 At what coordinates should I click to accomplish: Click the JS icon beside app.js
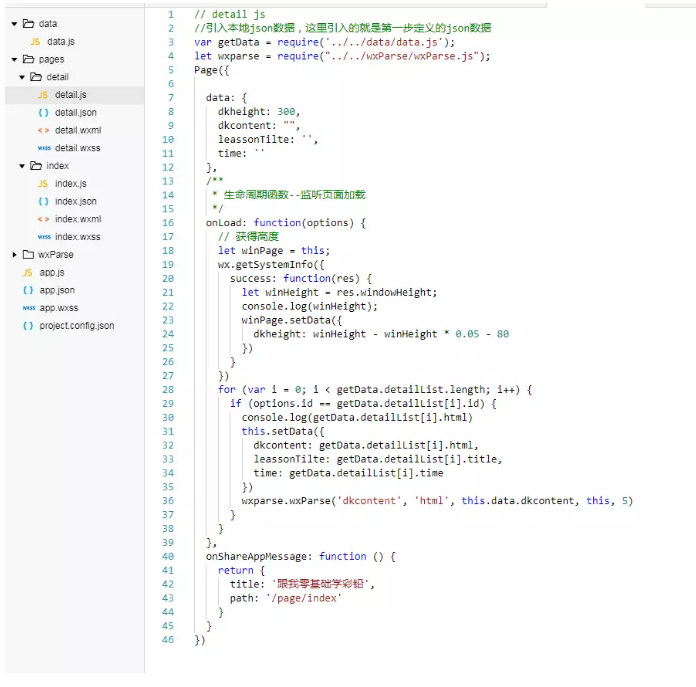tap(28, 272)
